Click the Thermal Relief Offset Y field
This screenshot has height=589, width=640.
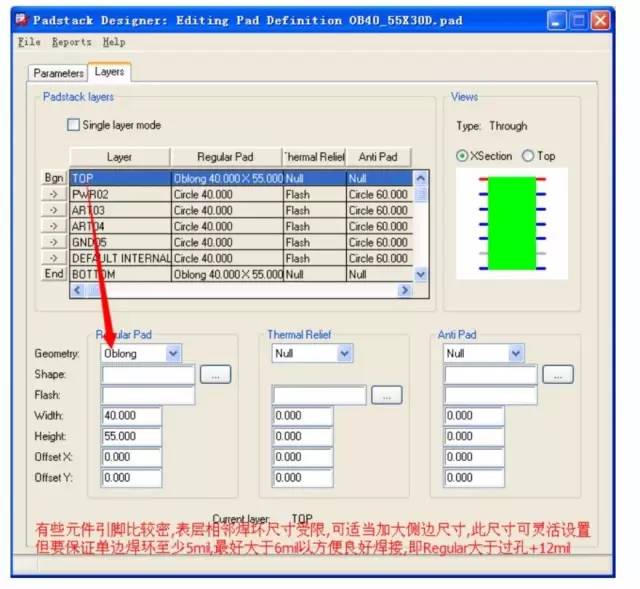pyautogui.click(x=302, y=478)
